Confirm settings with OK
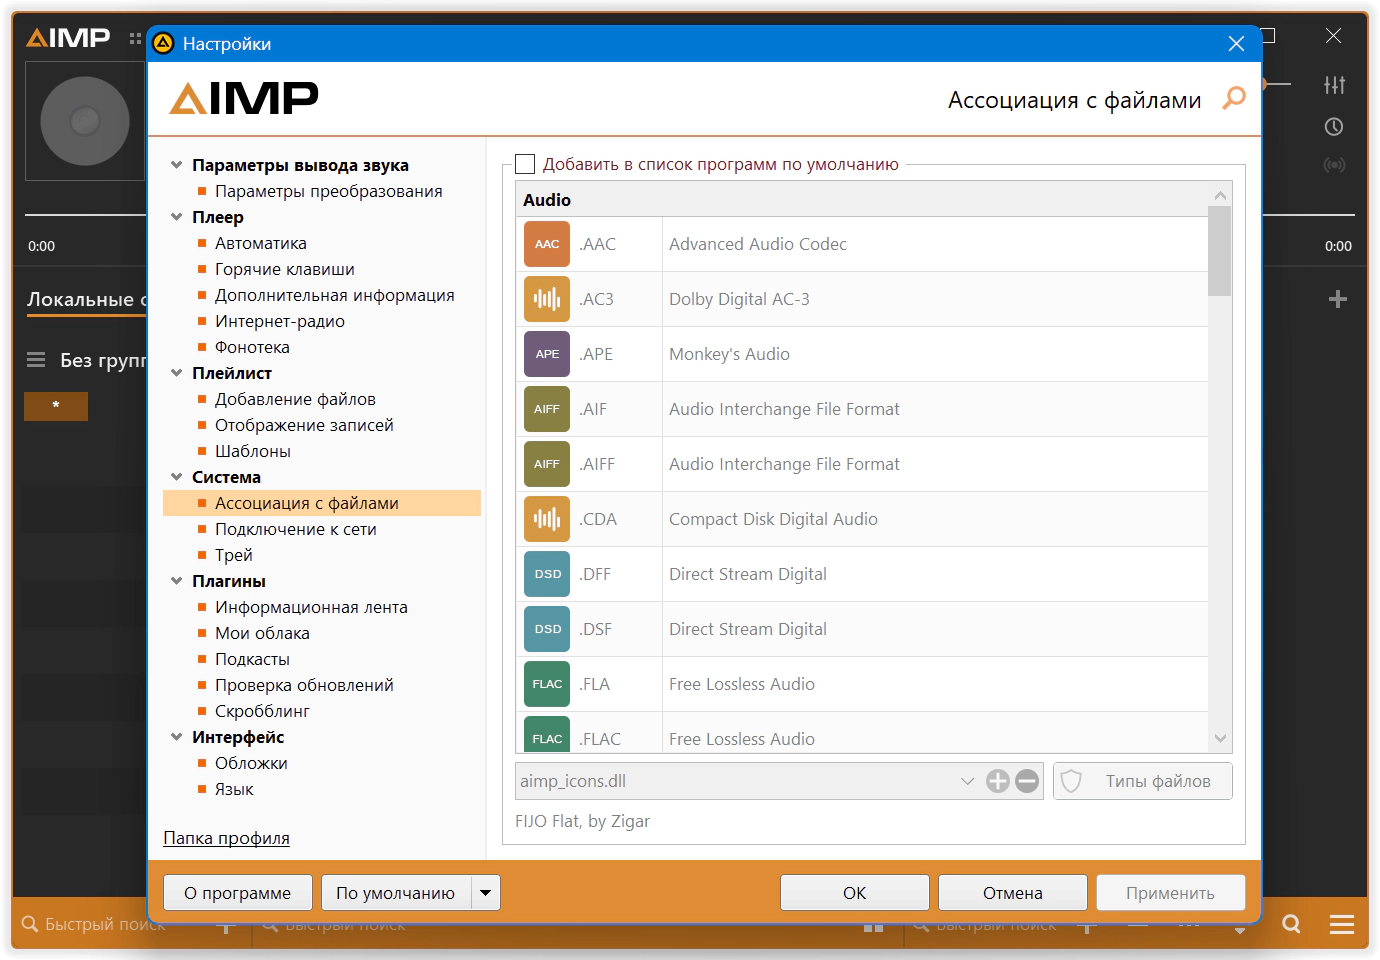The width and height of the screenshot is (1380, 960). [x=855, y=893]
